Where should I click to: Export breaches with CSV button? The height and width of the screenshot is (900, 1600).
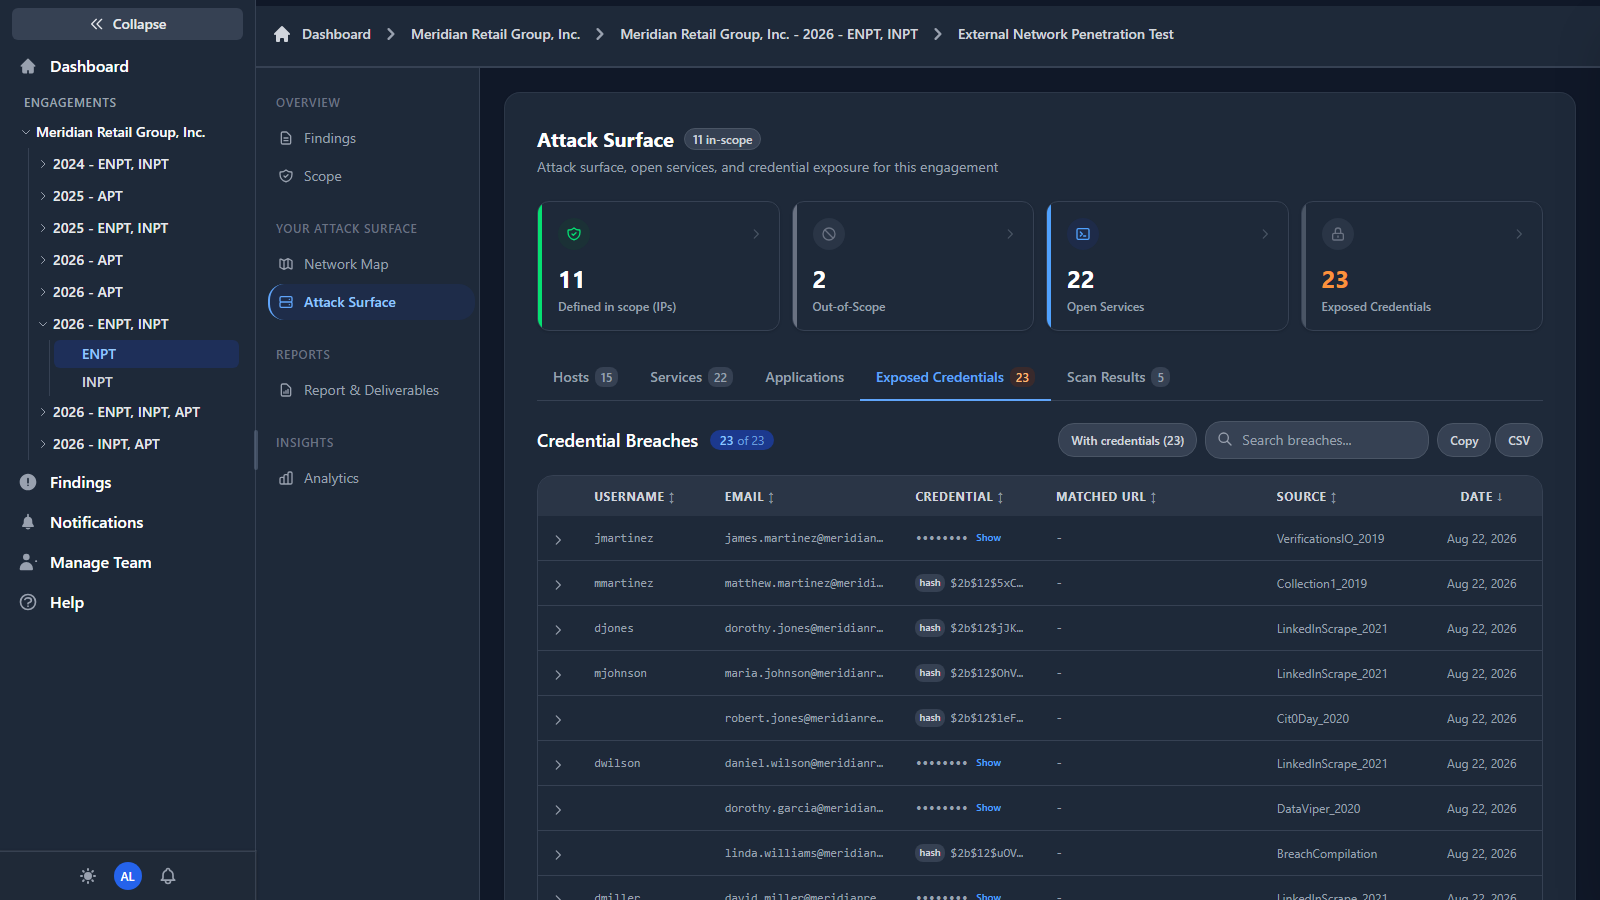(x=1519, y=440)
